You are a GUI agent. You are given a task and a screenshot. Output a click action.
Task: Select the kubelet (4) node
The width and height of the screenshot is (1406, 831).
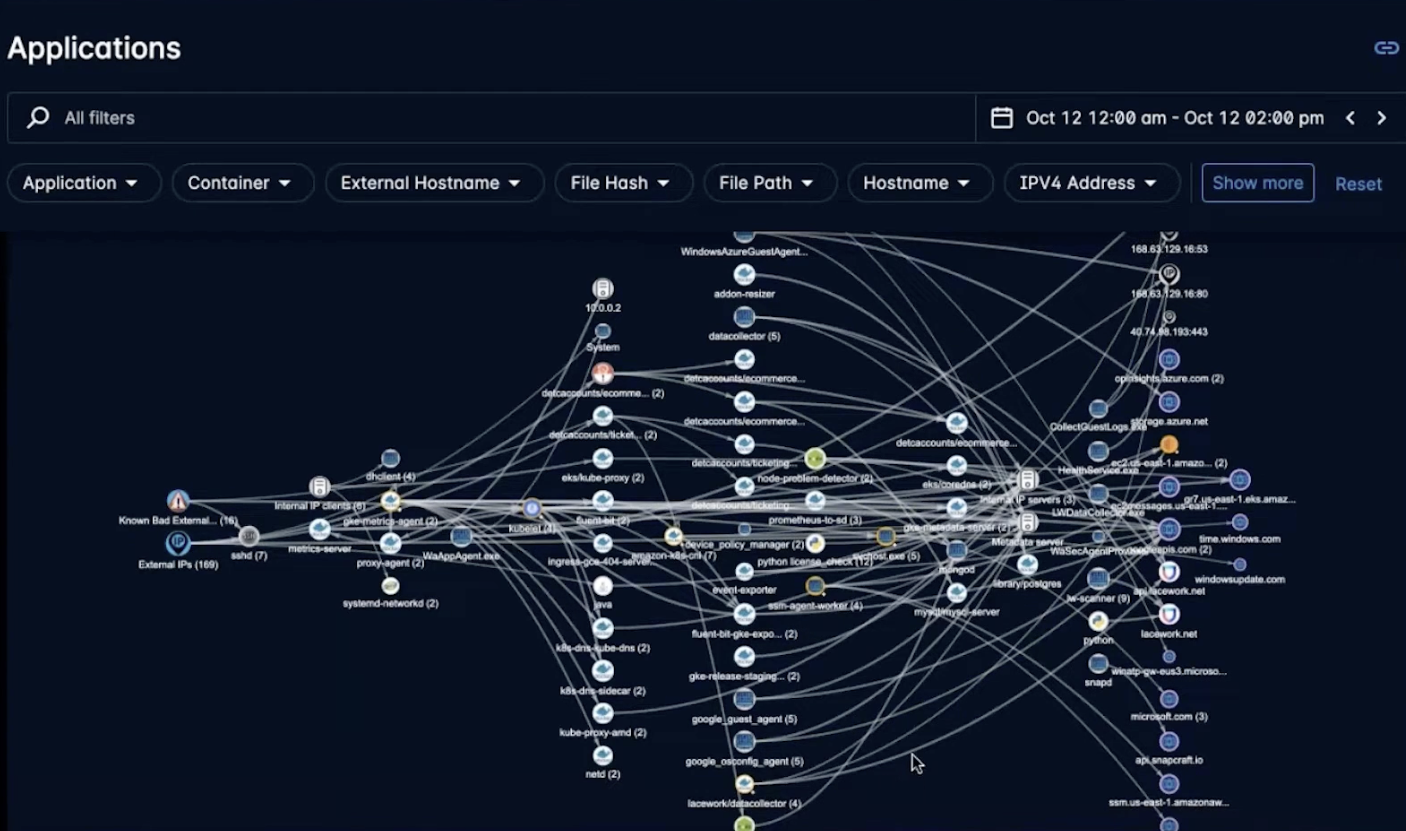[532, 508]
